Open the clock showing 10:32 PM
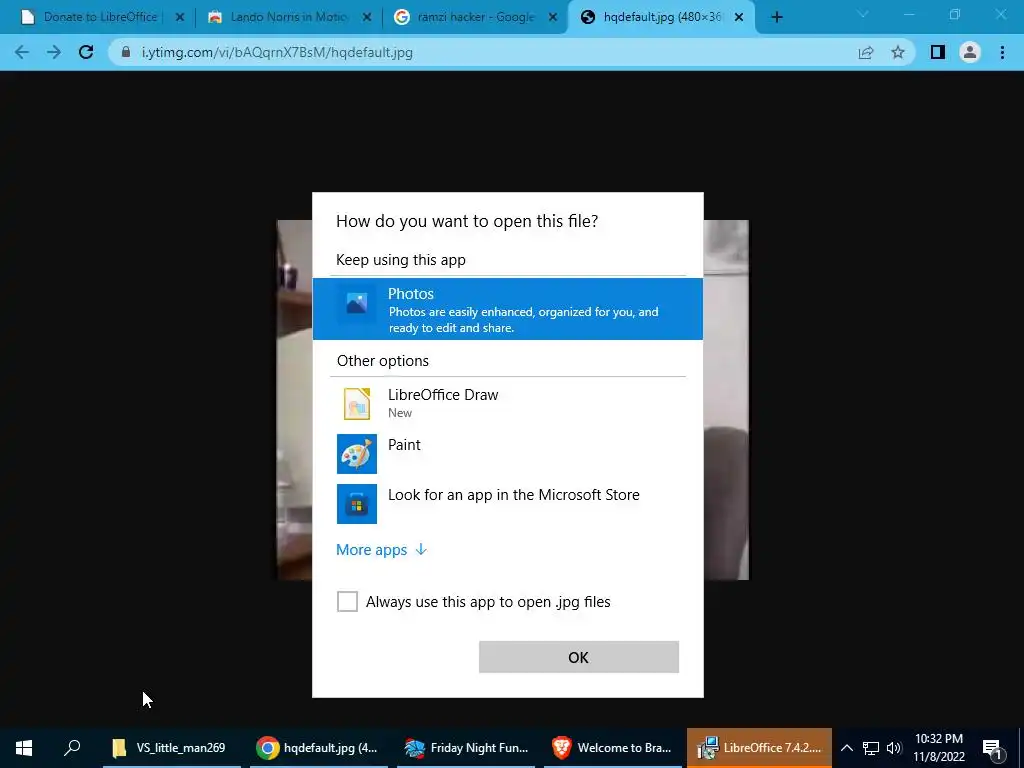The image size is (1024, 768). 938,748
